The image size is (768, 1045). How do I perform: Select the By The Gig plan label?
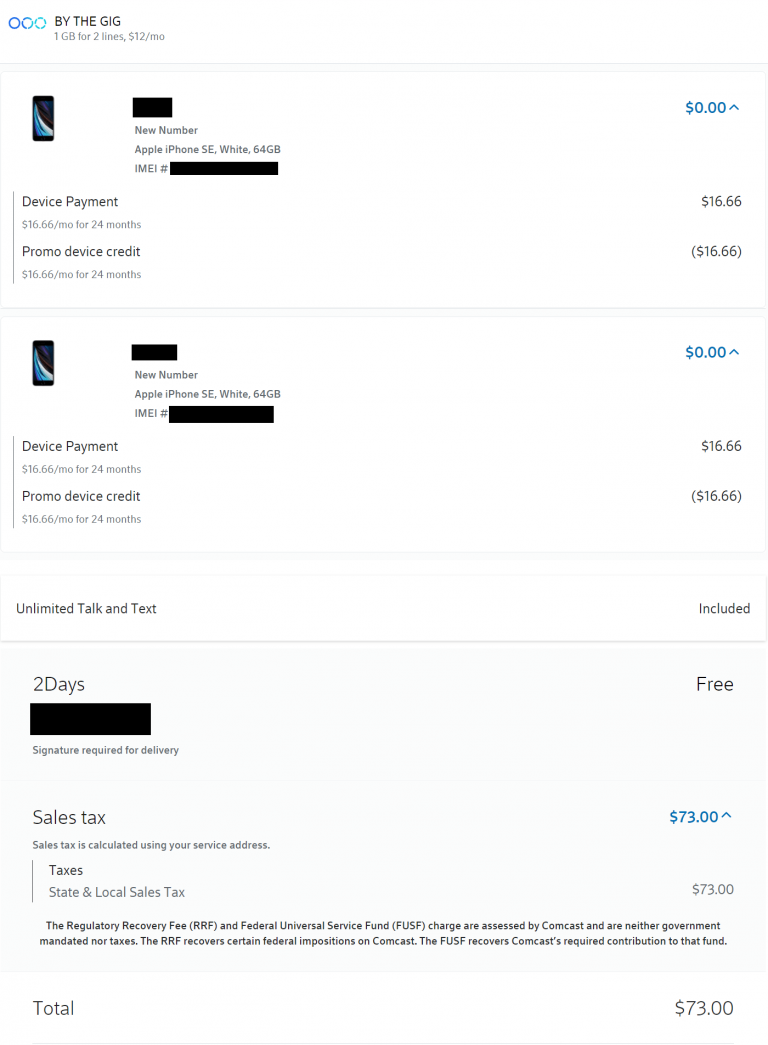88,21
